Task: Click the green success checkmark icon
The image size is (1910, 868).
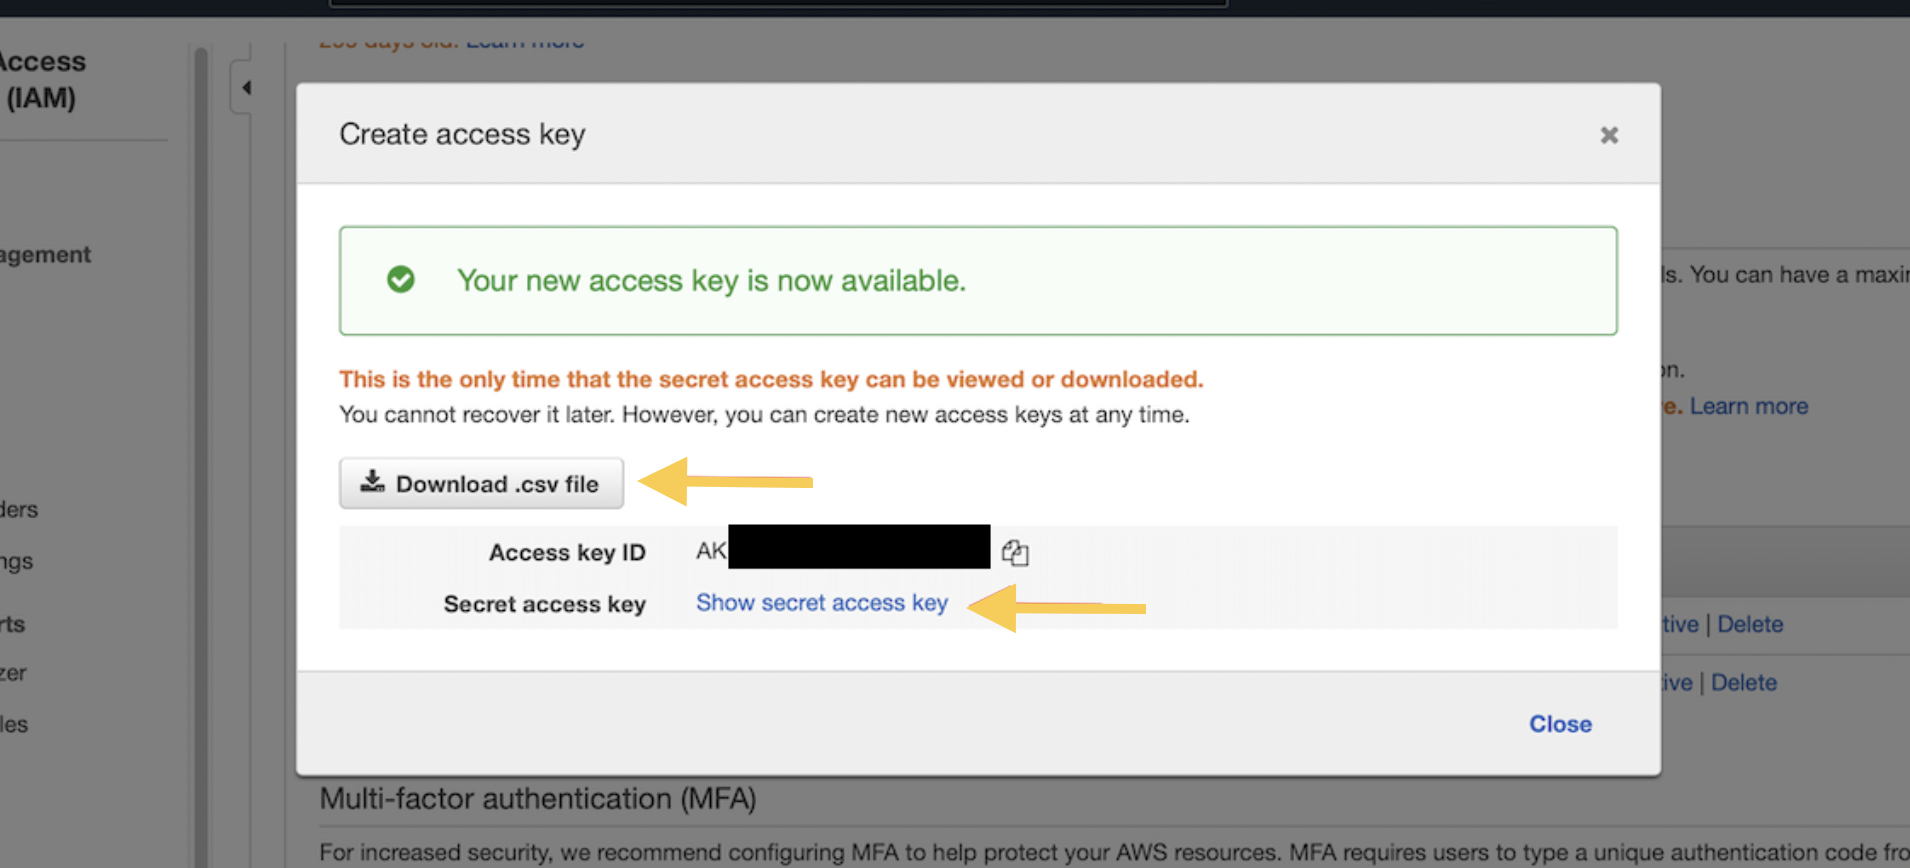Action: 401,279
